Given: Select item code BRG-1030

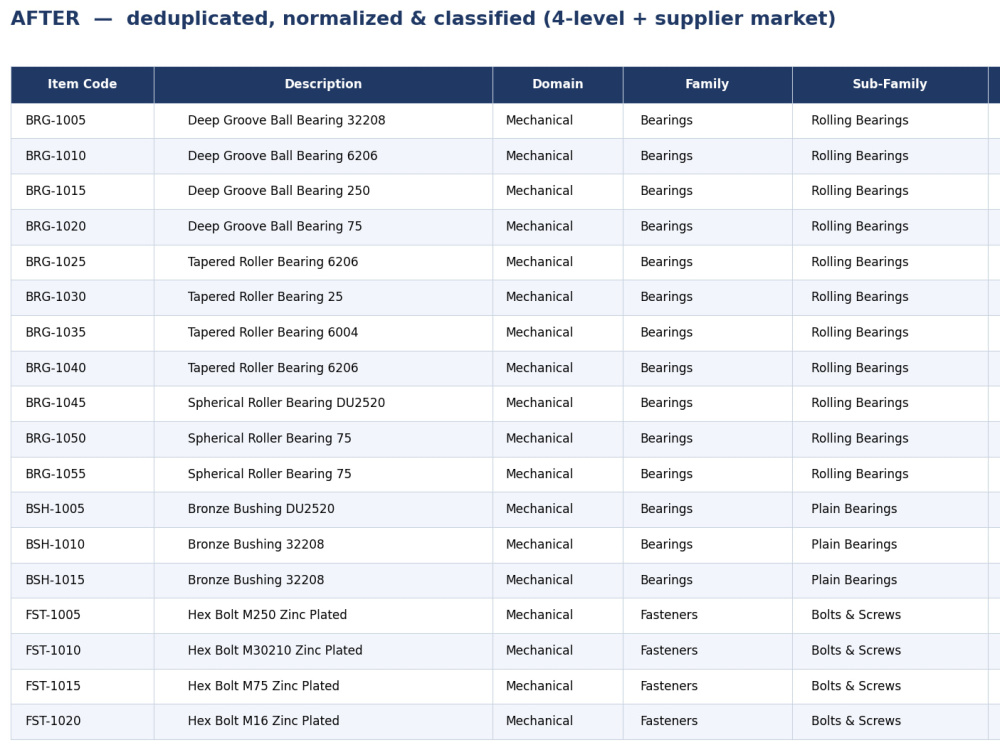Looking at the screenshot, I should click(x=55, y=297).
